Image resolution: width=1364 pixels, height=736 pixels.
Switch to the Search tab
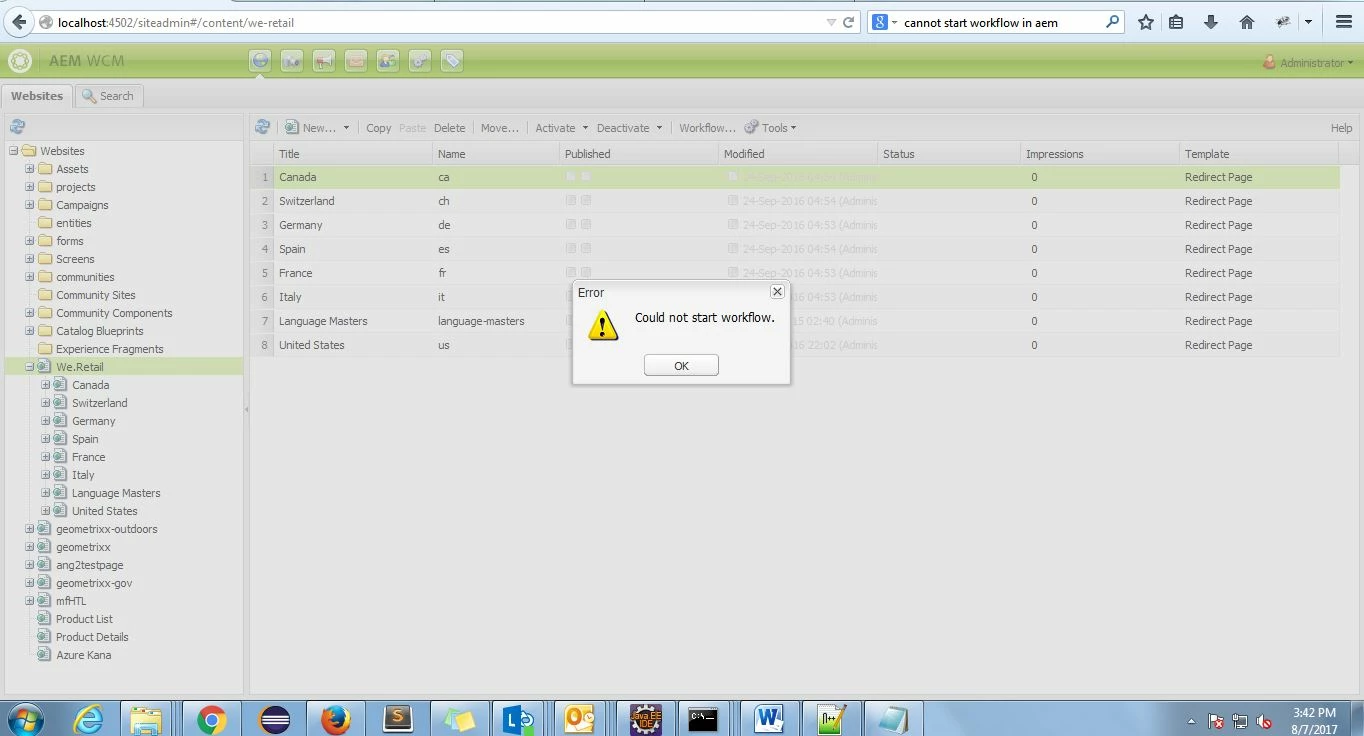[109, 96]
